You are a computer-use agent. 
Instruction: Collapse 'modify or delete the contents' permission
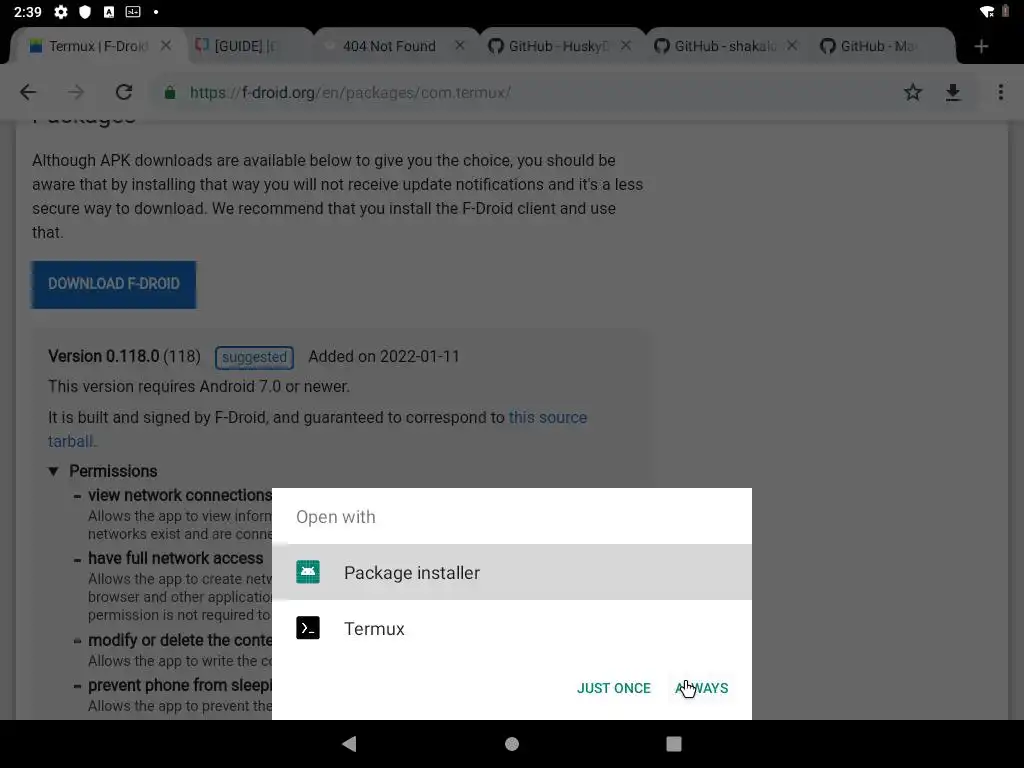tap(77, 641)
